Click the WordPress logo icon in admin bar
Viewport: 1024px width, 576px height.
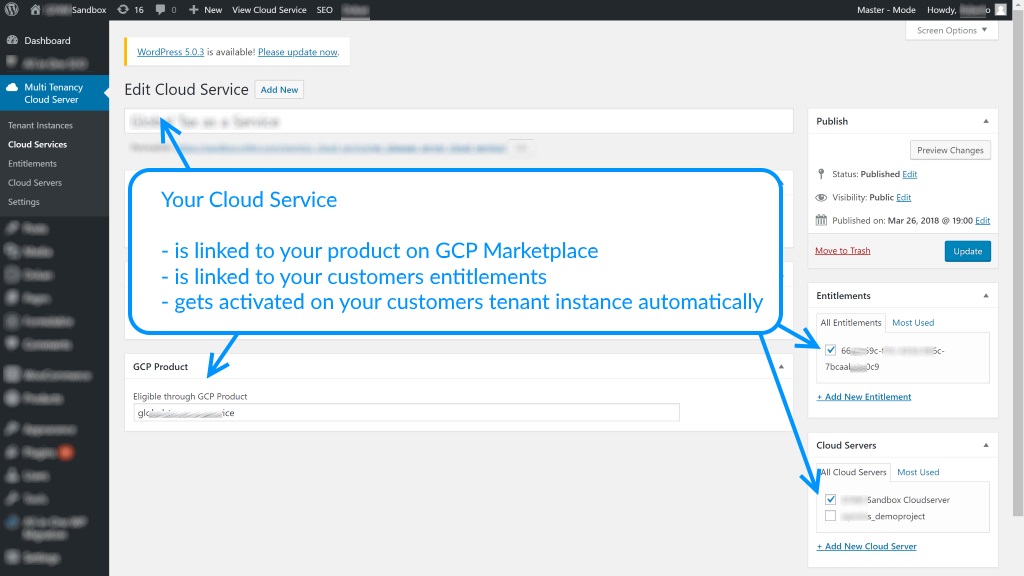[12, 10]
